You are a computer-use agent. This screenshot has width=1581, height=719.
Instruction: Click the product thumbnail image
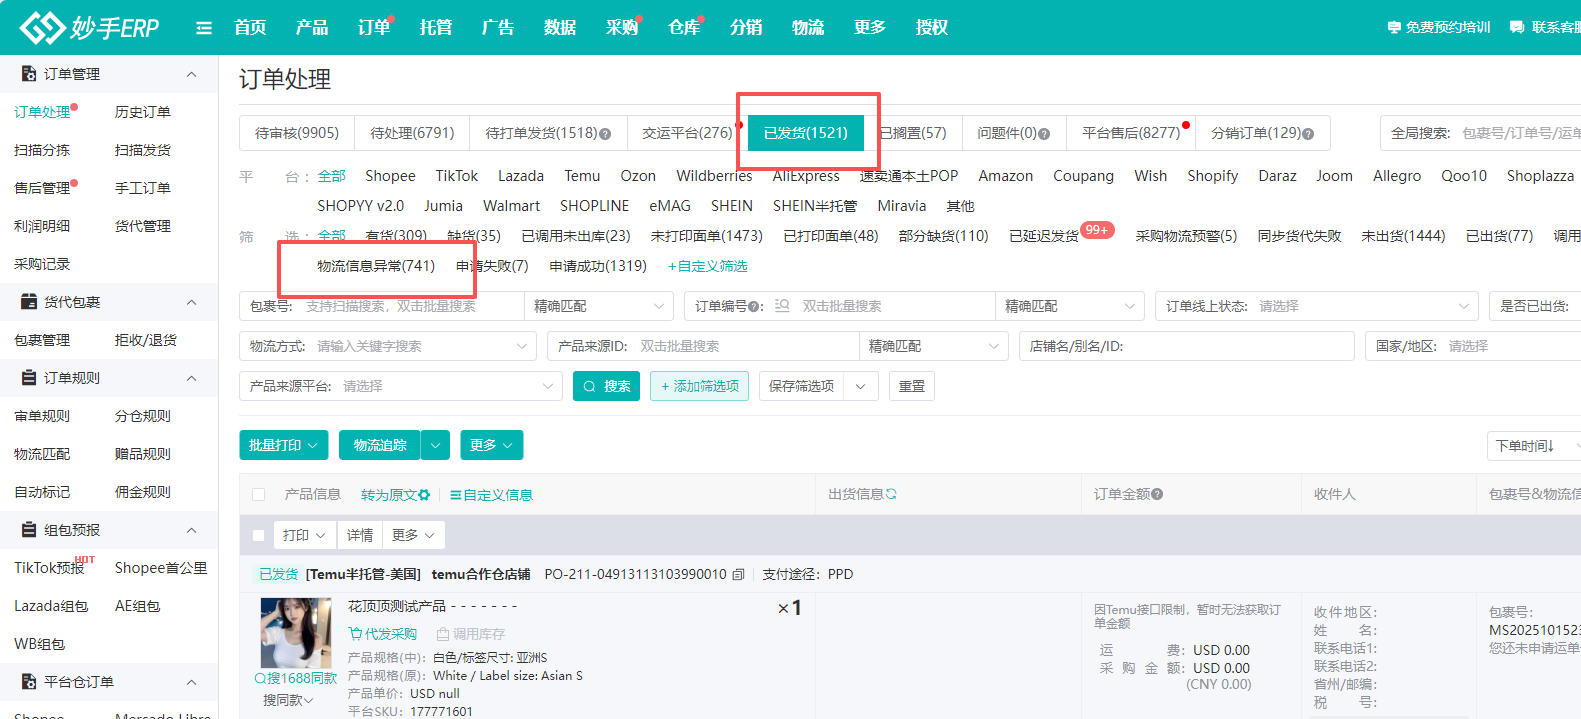point(296,633)
